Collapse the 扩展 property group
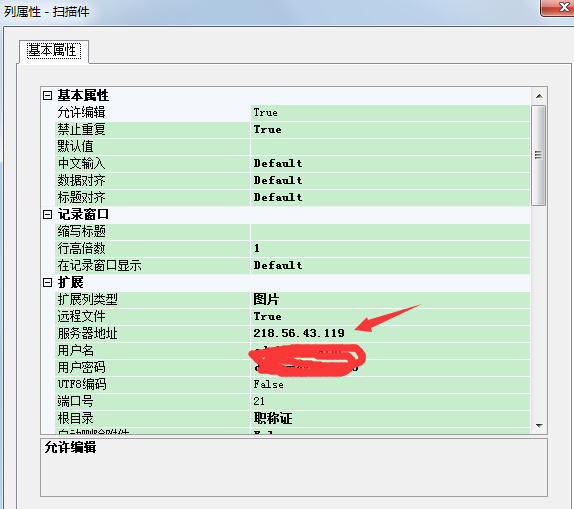The image size is (574, 509). pos(48,283)
